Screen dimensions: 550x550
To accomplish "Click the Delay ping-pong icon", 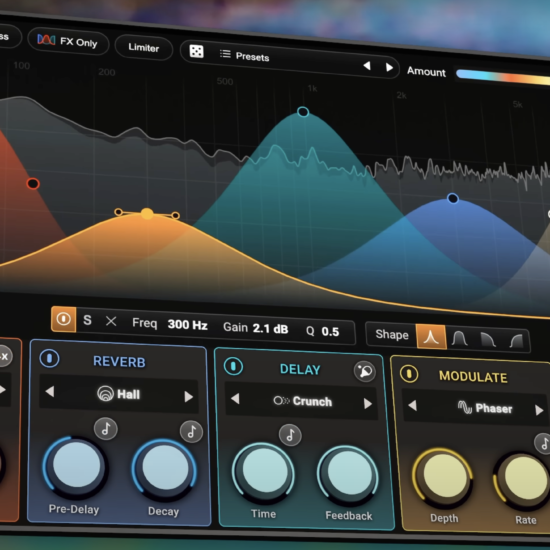I will tap(364, 371).
